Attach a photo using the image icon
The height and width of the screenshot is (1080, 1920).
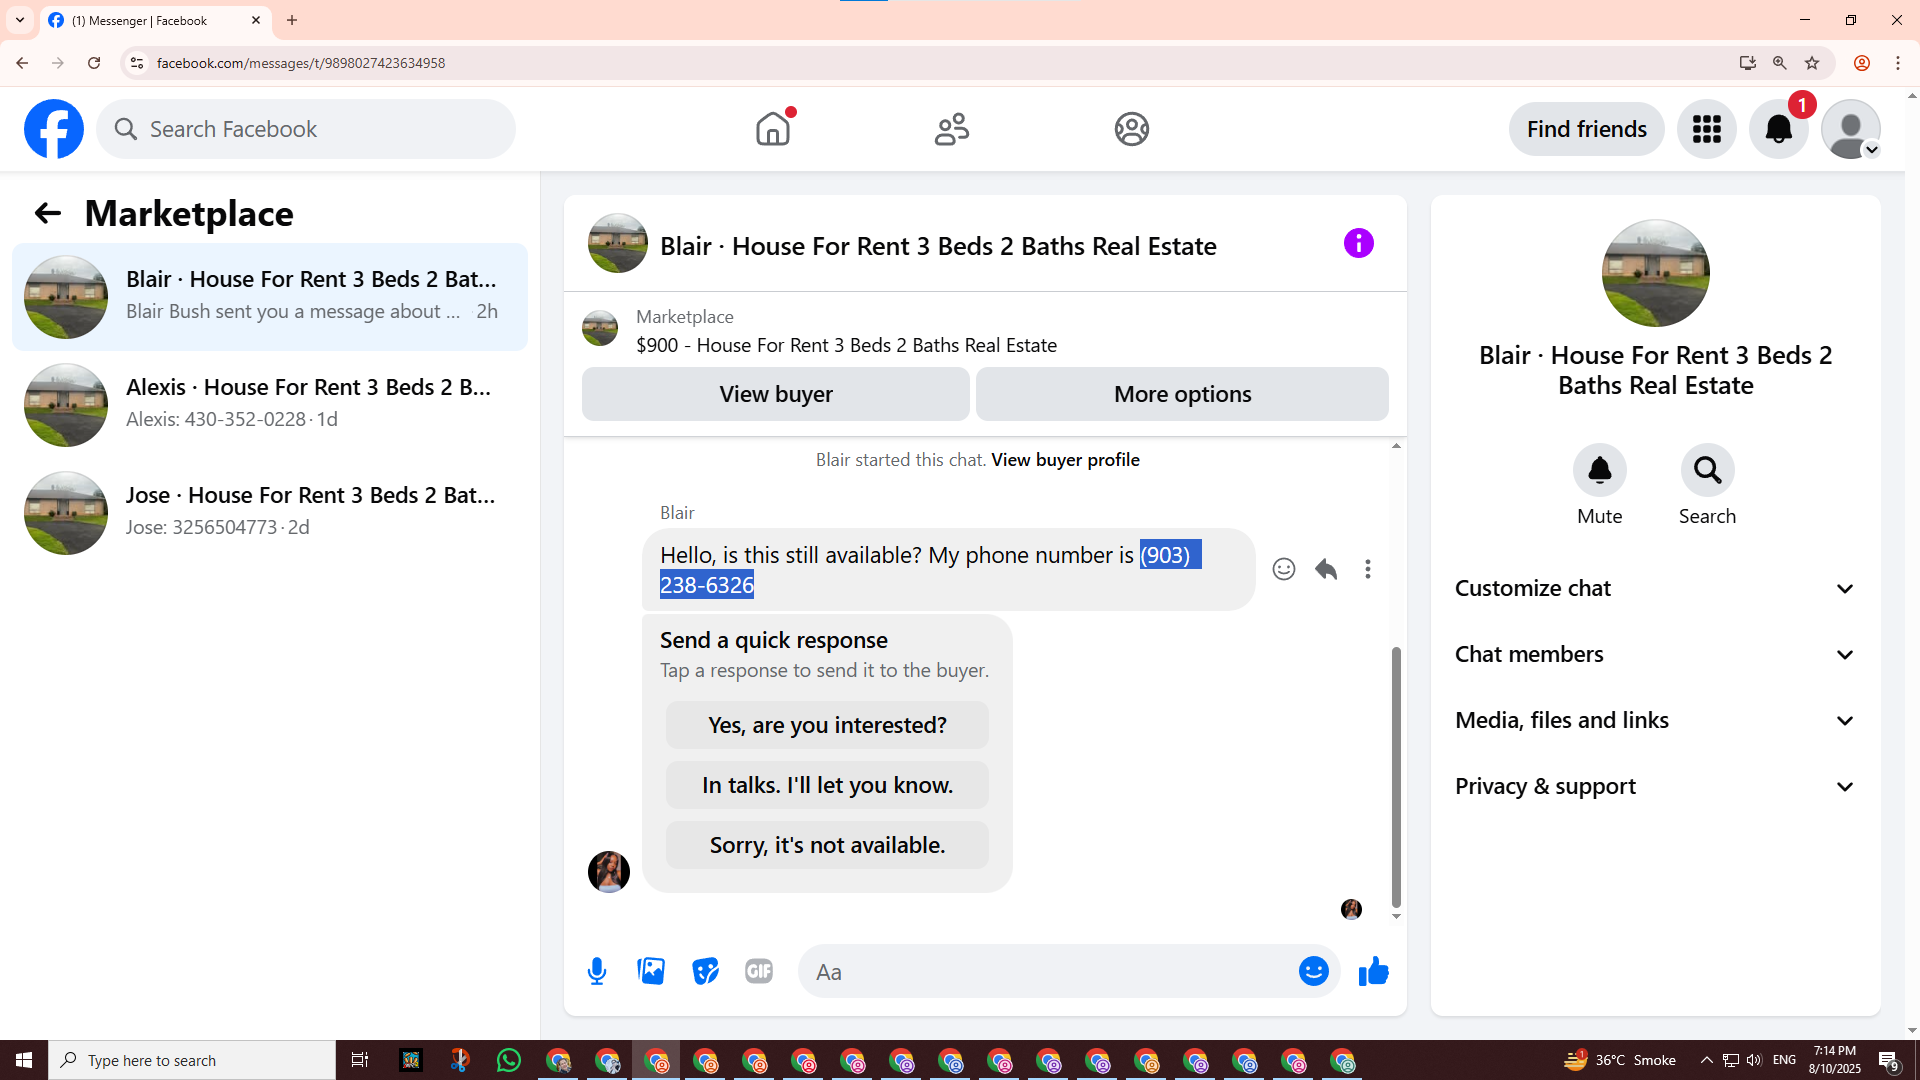coord(651,971)
